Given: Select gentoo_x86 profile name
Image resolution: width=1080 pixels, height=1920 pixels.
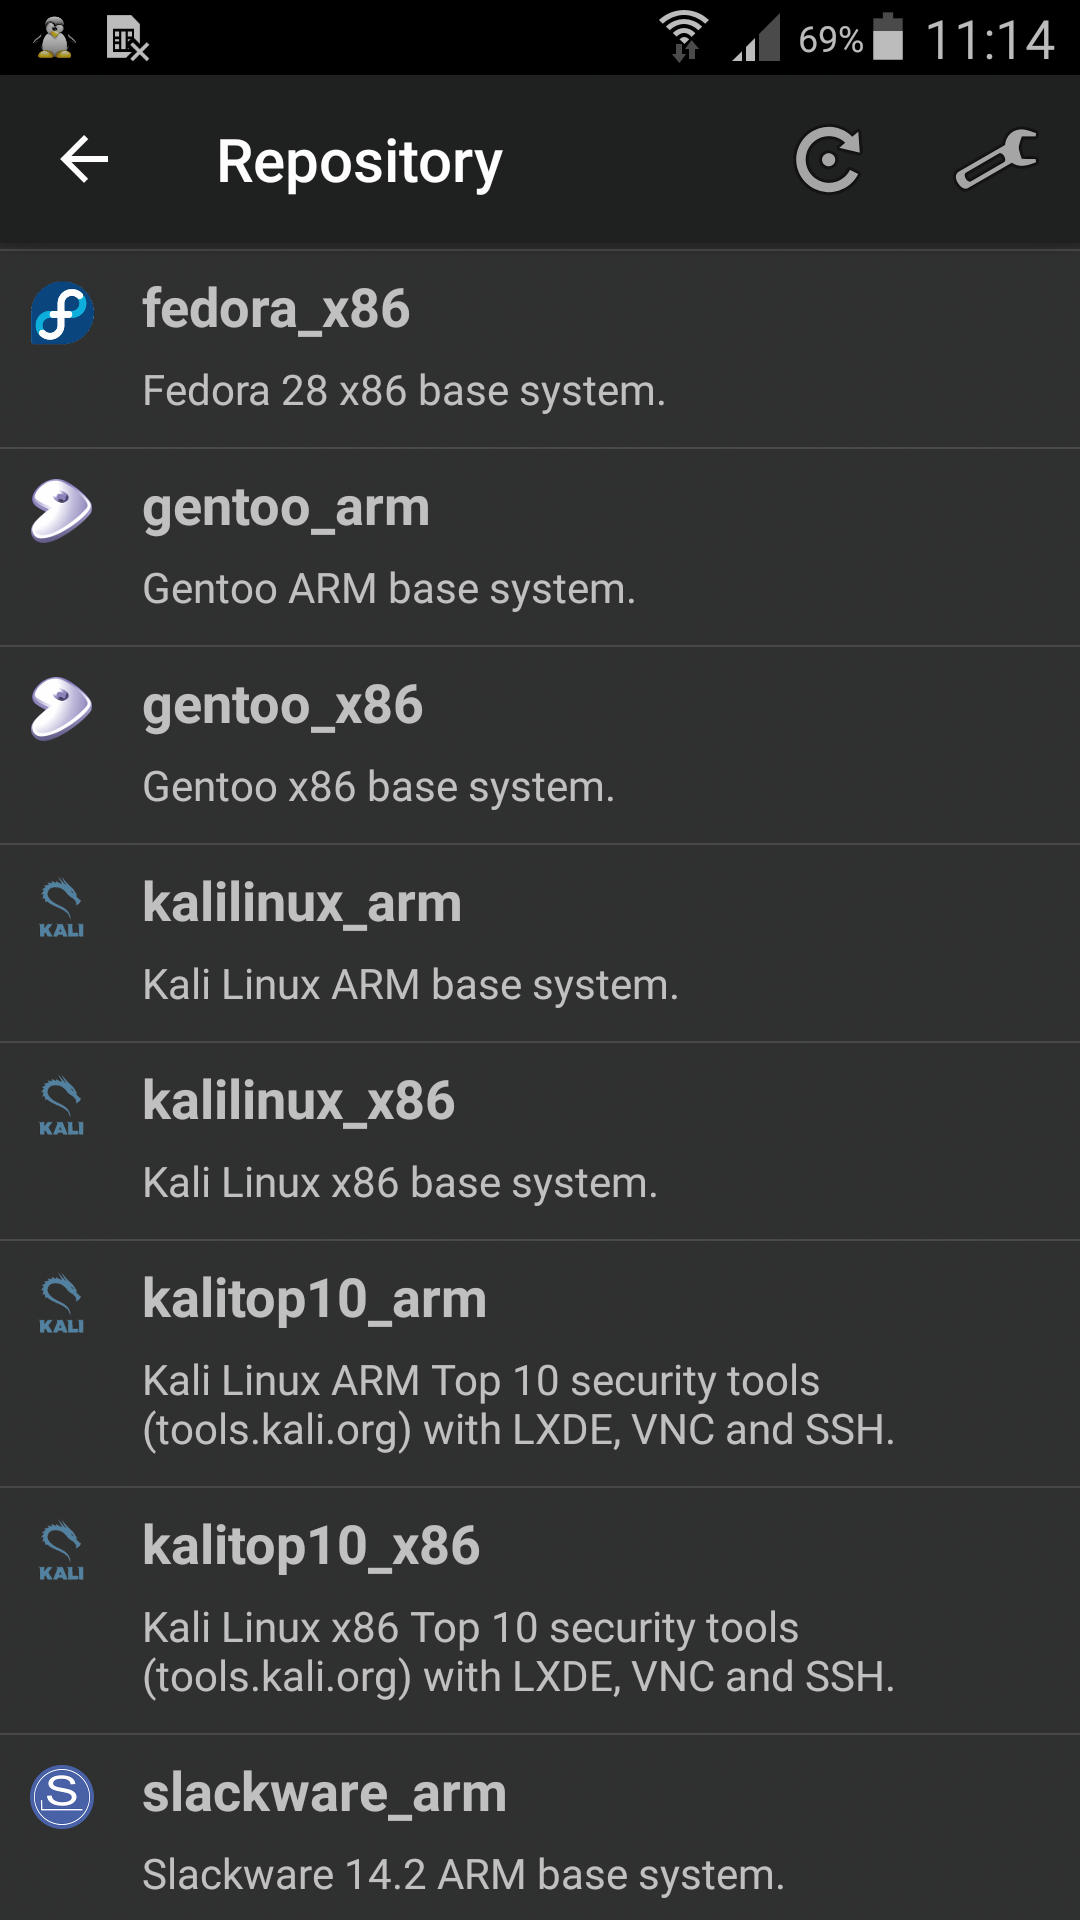Looking at the screenshot, I should [x=283, y=706].
